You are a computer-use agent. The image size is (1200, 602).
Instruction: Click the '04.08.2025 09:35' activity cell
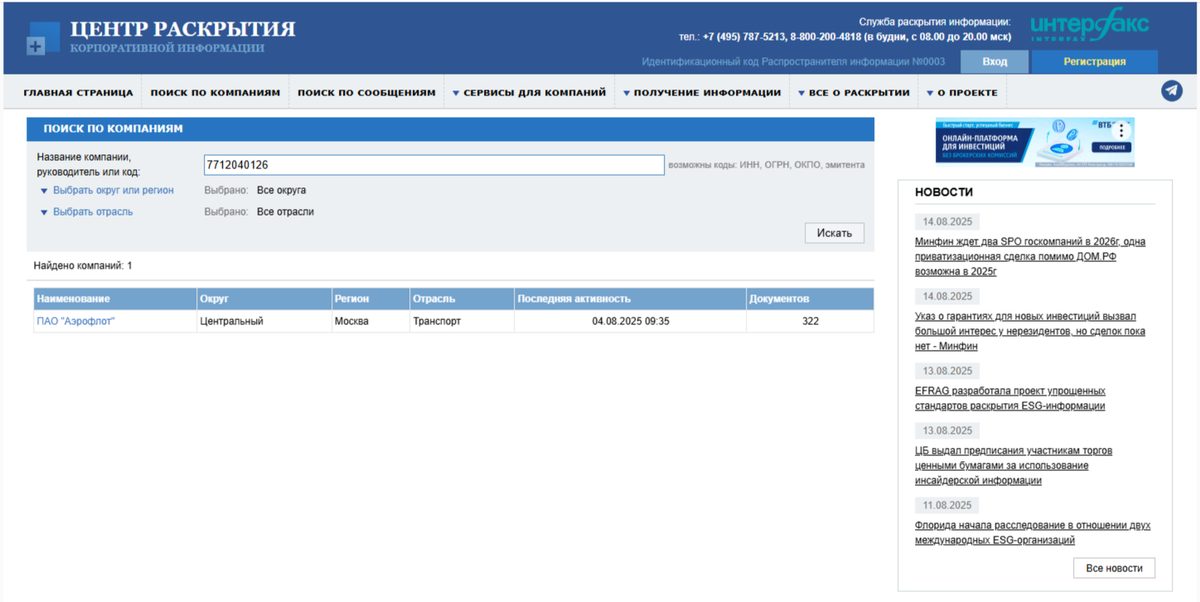click(x=630, y=321)
